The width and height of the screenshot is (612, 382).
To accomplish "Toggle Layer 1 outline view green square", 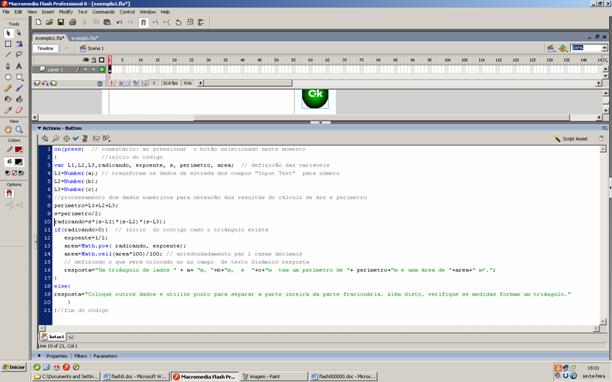I will tap(102, 69).
